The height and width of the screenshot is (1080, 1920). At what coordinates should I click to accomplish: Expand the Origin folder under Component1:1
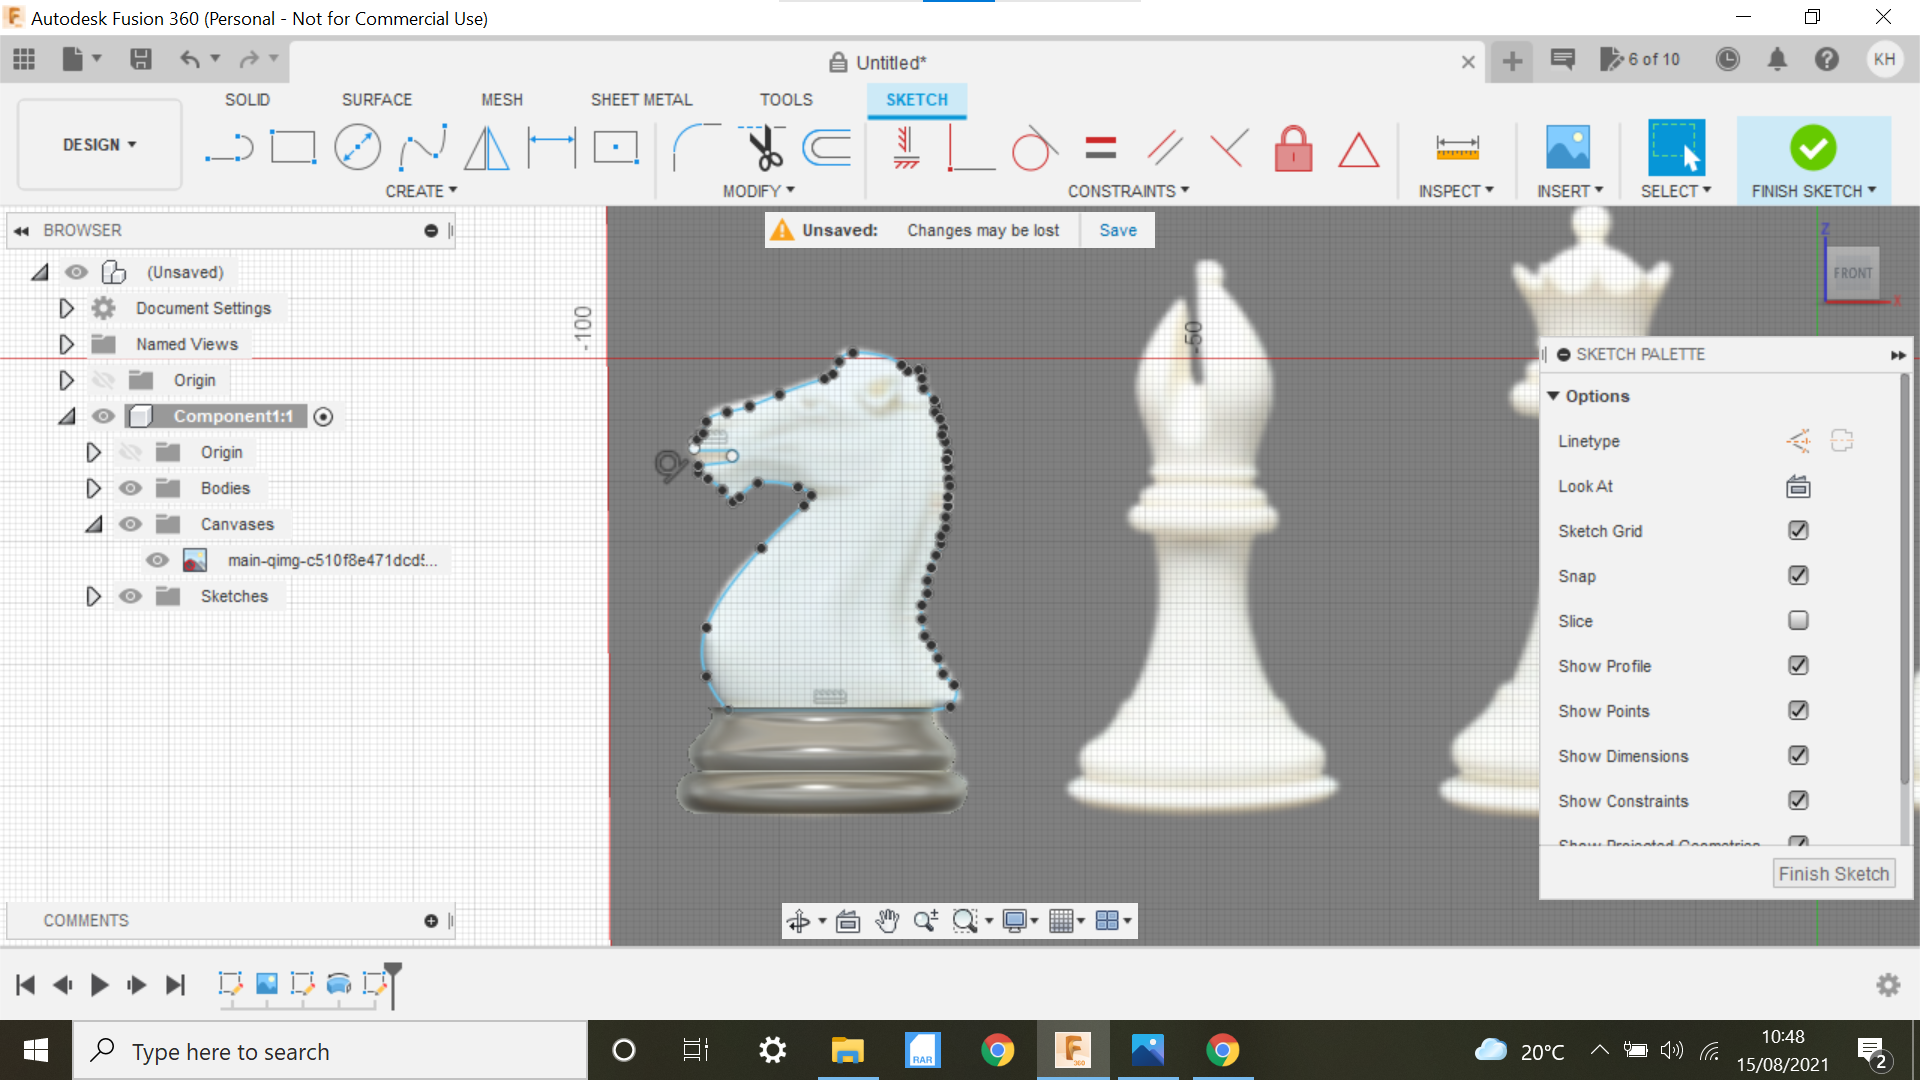pyautogui.click(x=93, y=452)
